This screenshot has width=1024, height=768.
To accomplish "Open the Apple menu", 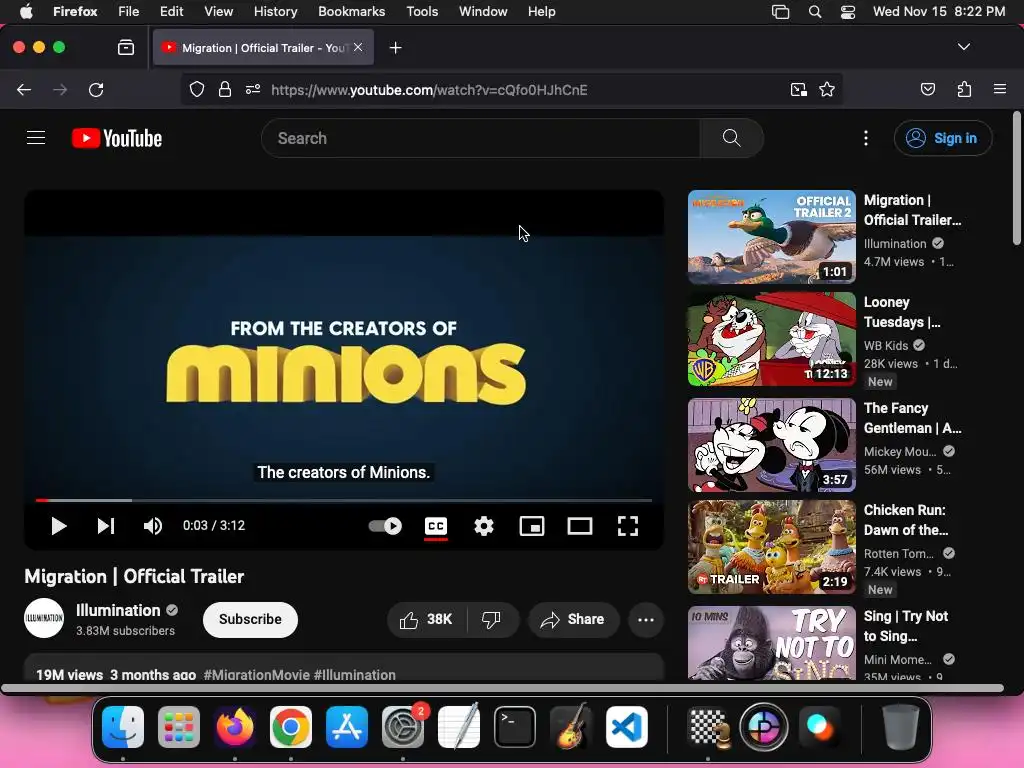I will pyautogui.click(x=25, y=11).
